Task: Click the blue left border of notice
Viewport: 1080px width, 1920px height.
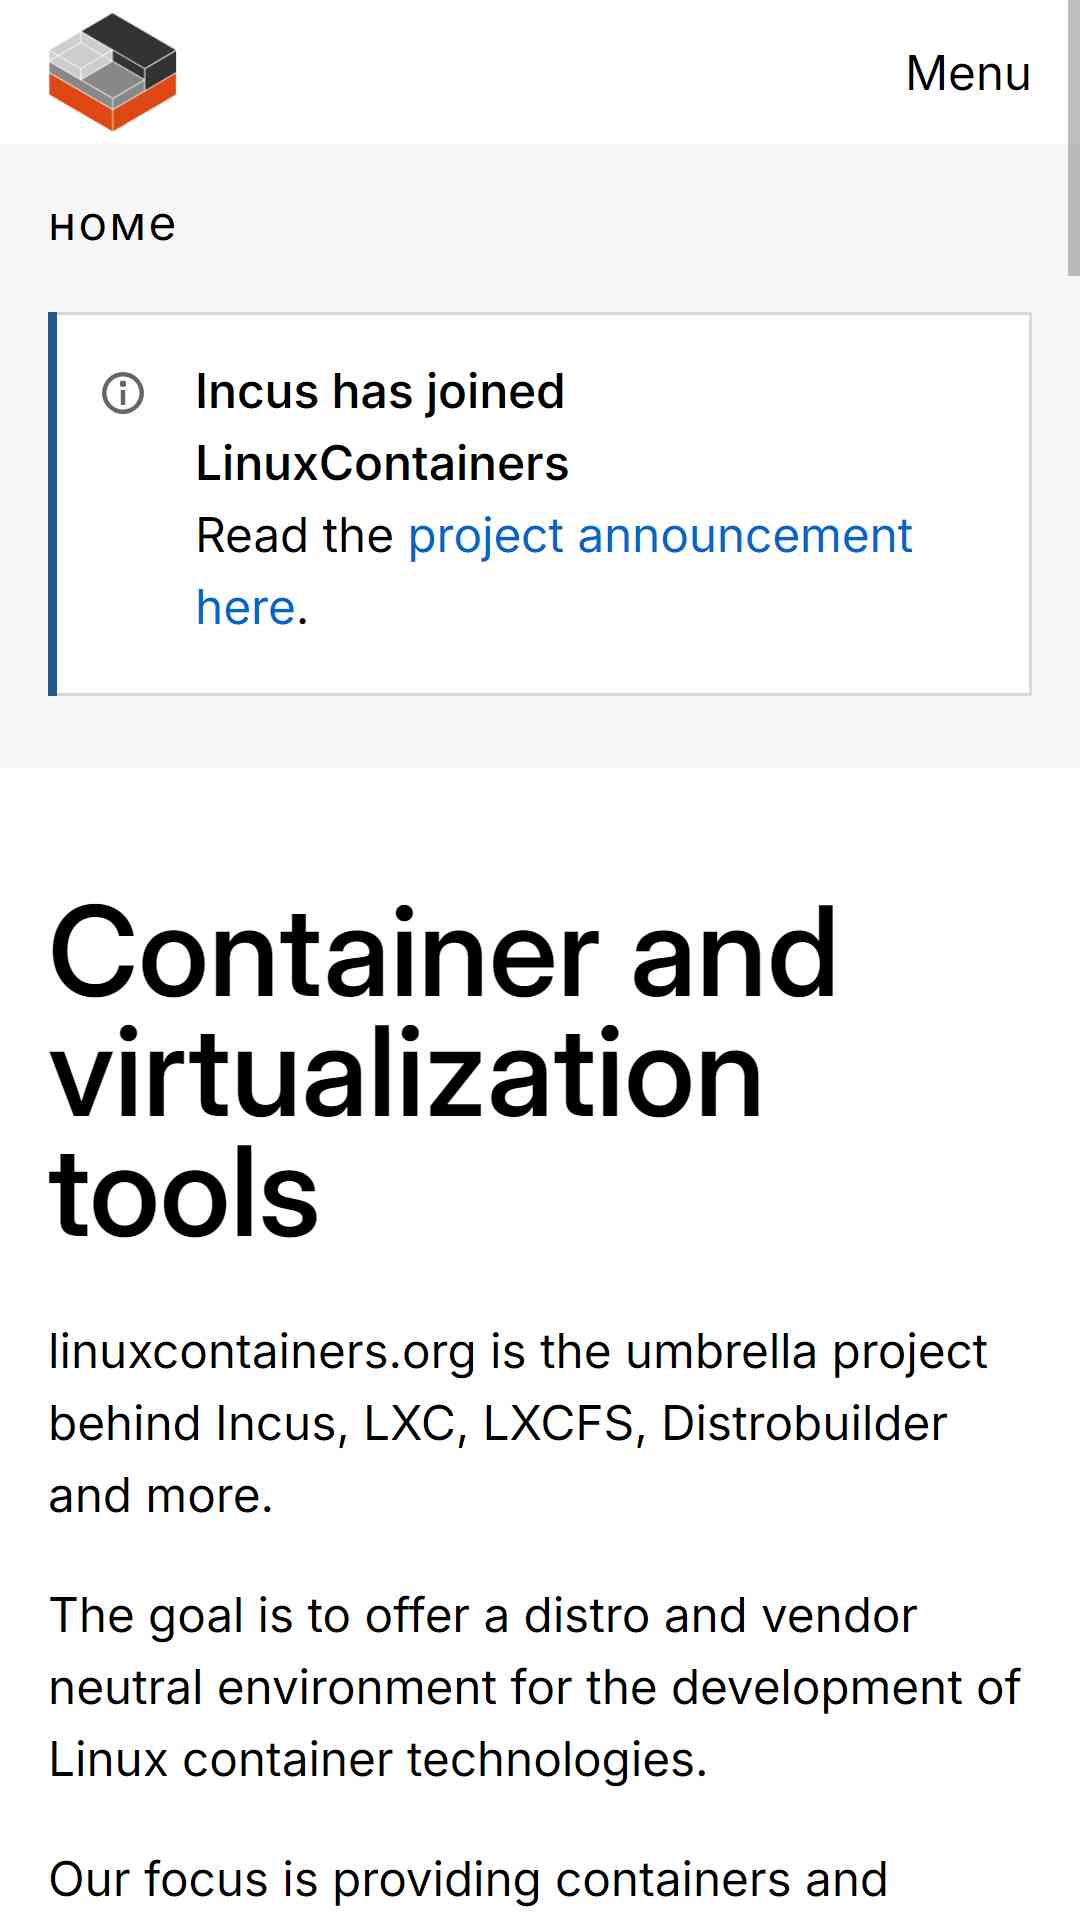Action: click(52, 504)
